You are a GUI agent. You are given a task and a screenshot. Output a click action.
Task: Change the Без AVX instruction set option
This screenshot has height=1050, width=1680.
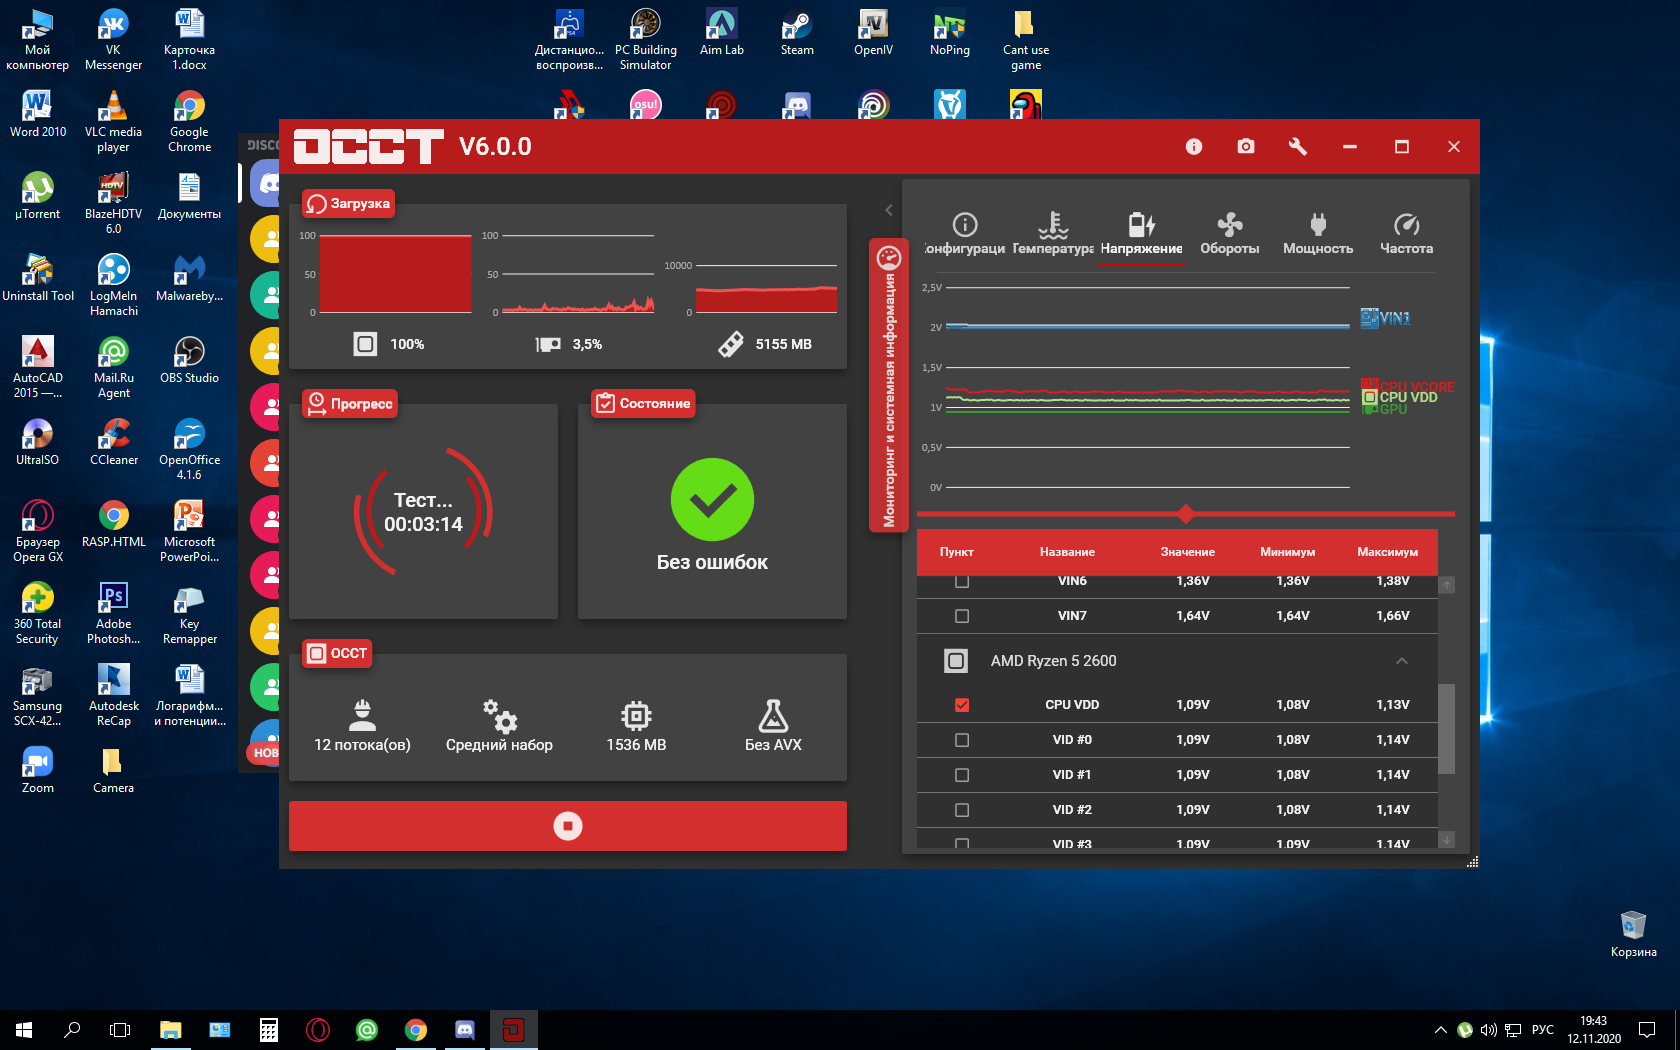(773, 727)
